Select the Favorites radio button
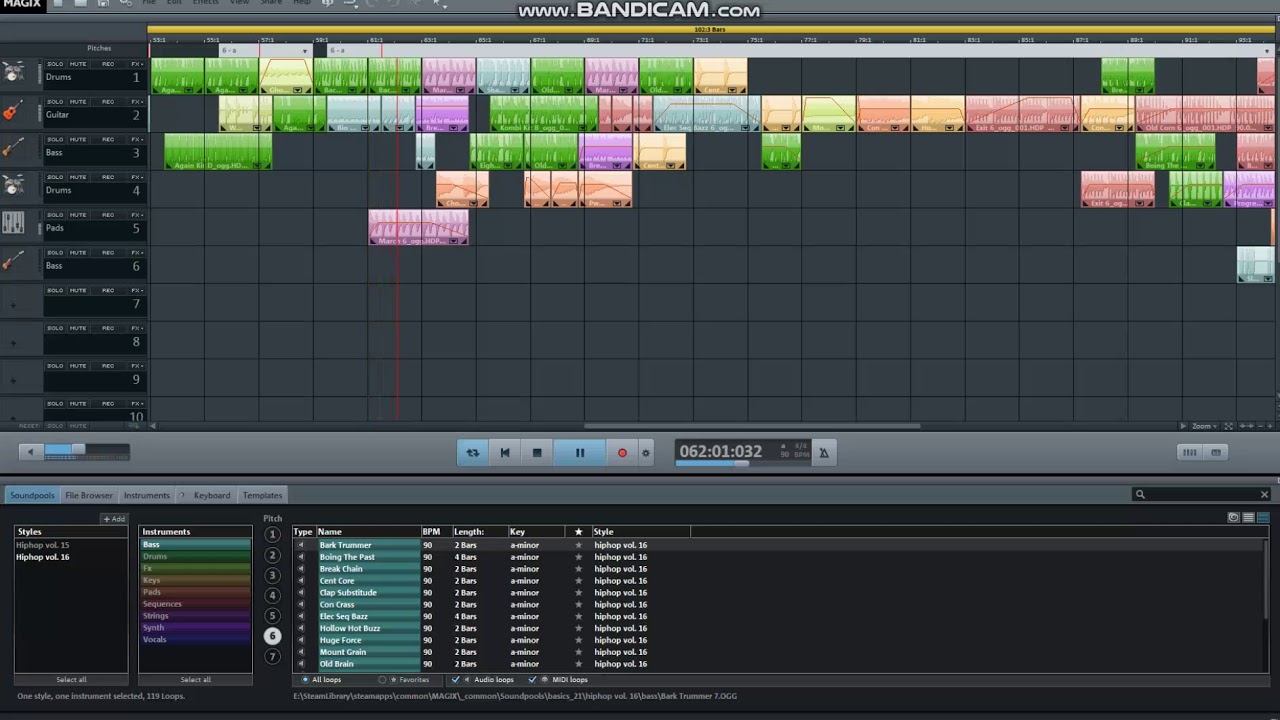Viewport: 1280px width, 720px height. pos(382,680)
